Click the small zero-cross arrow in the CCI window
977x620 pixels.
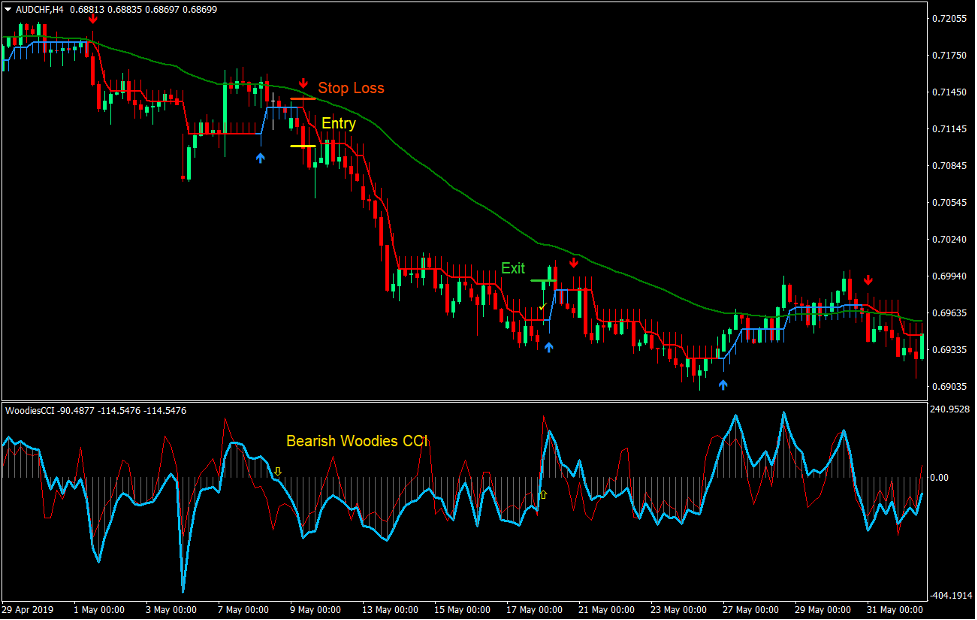point(277,472)
